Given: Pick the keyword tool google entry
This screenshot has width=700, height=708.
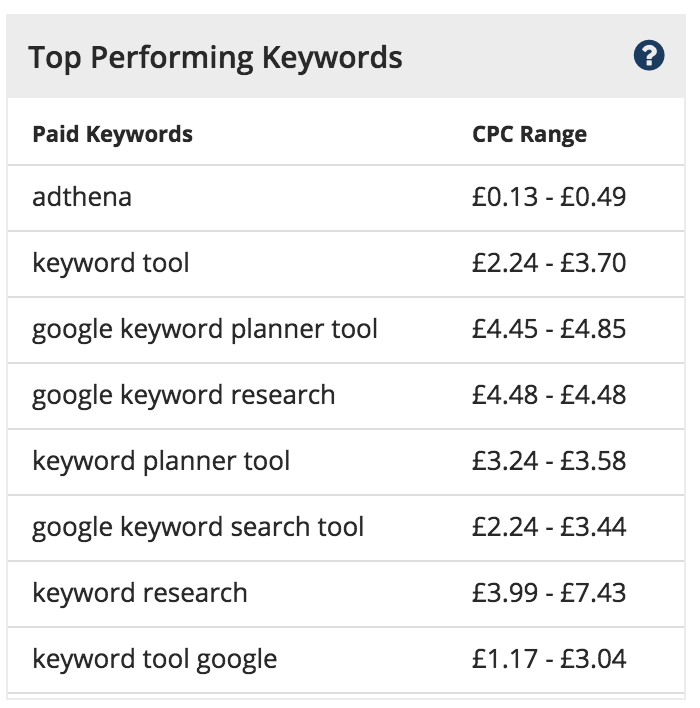Looking at the screenshot, I should (x=154, y=660).
